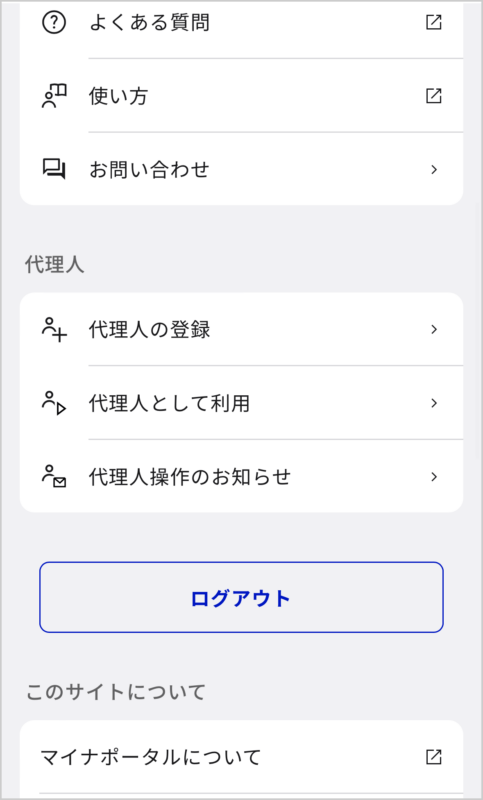Click the add-person icon for 代理人の登録

[x=54, y=329]
